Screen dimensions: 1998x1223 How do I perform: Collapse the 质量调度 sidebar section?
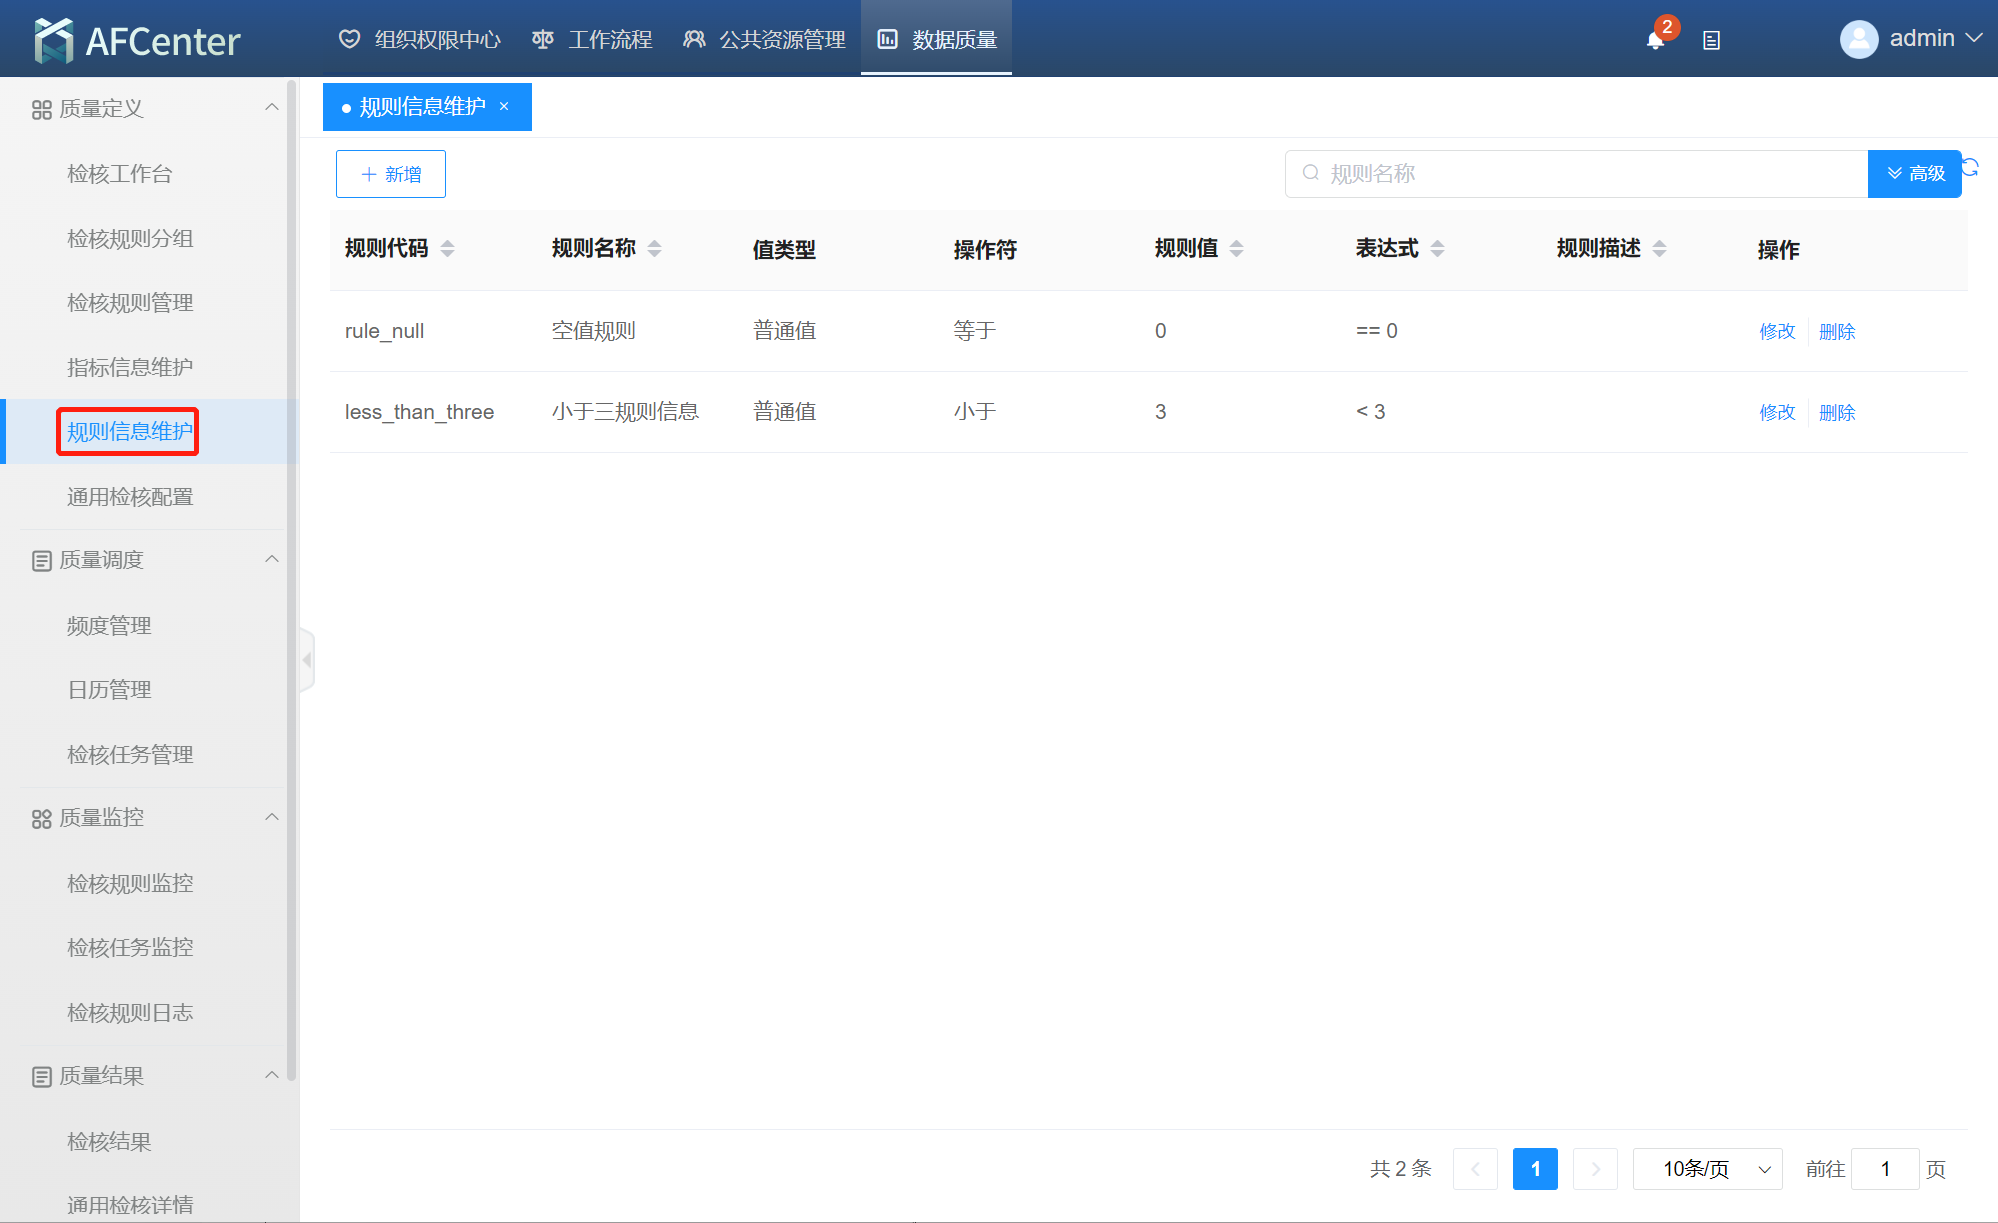[271, 560]
